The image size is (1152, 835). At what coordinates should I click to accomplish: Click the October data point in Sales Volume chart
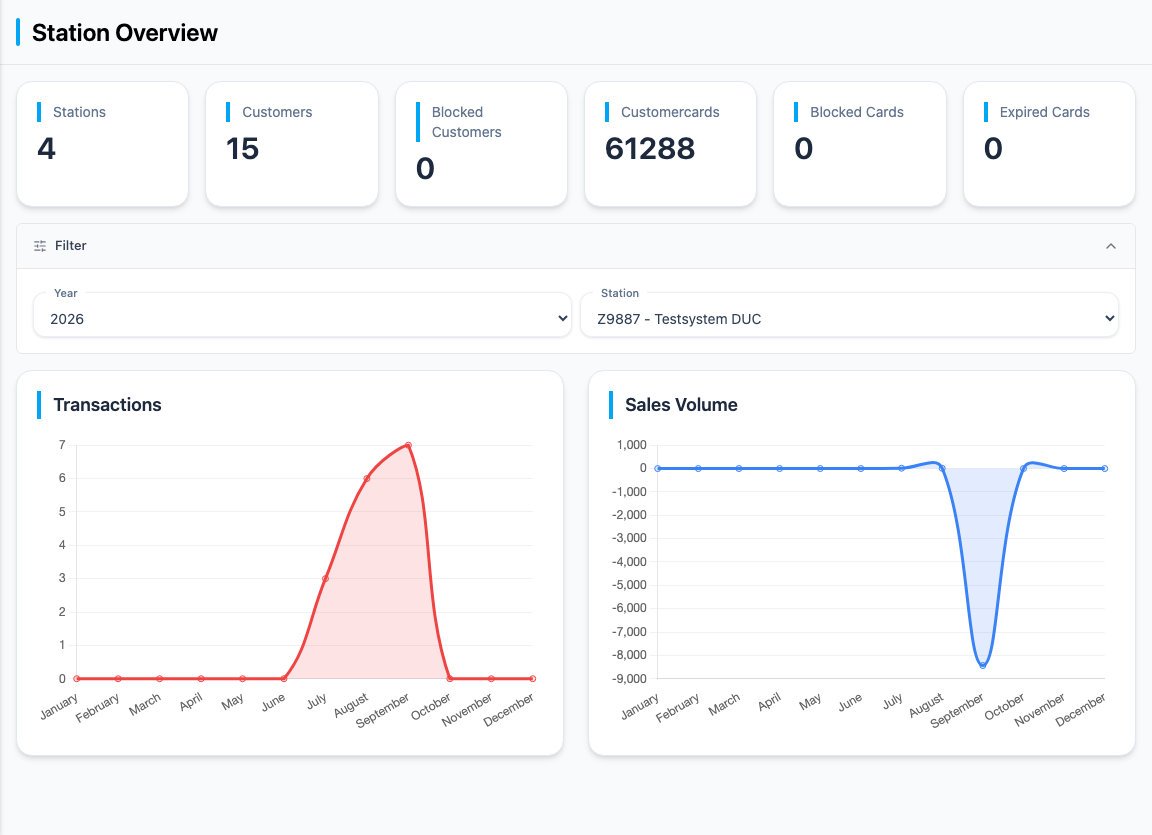click(x=1023, y=469)
